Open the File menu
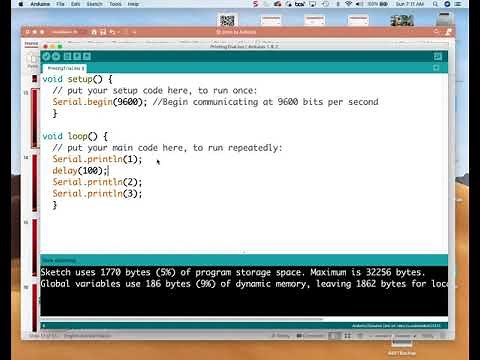 point(60,4)
